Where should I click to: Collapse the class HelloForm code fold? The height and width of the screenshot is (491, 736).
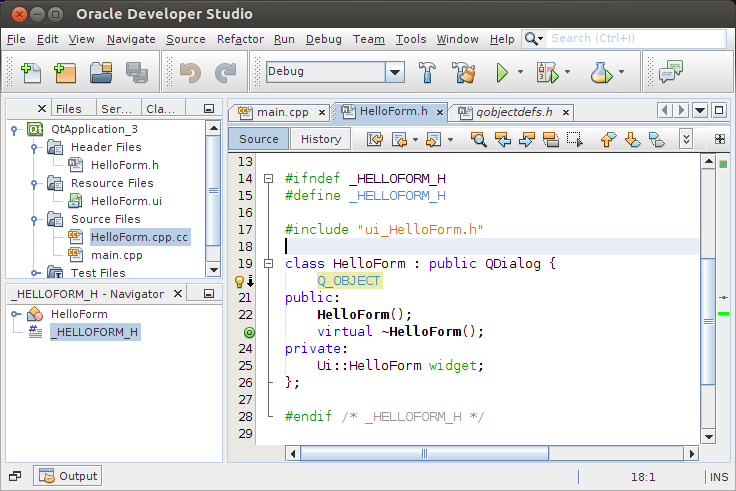coord(268,264)
